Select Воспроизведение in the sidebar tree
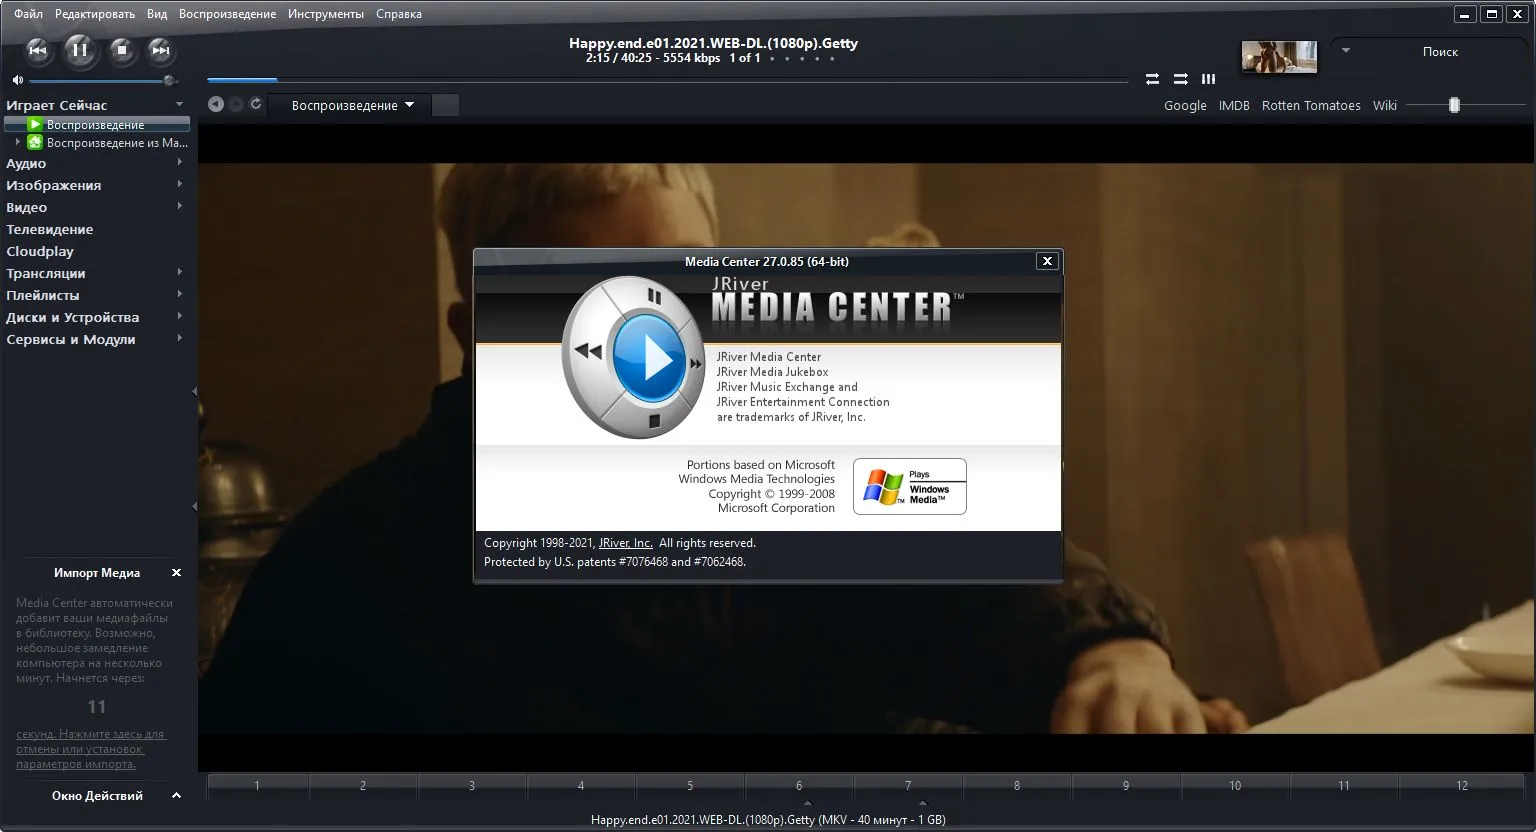This screenshot has width=1536, height=832. click(96, 125)
